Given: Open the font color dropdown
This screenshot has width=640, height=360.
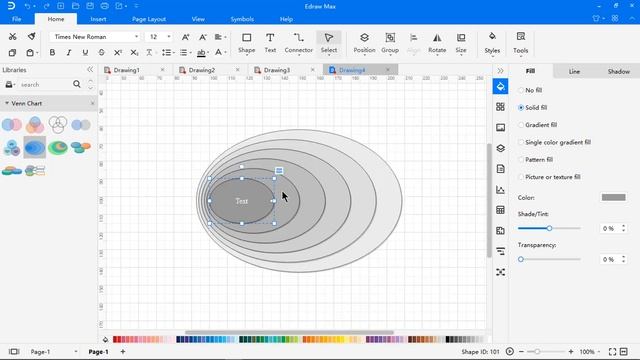Looking at the screenshot, I should 225,53.
